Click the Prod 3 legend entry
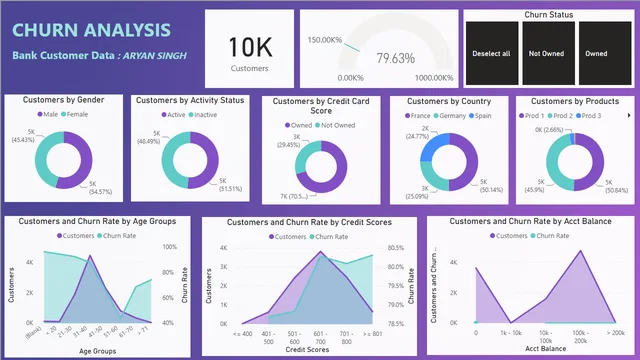The width and height of the screenshot is (640, 360). [x=589, y=116]
